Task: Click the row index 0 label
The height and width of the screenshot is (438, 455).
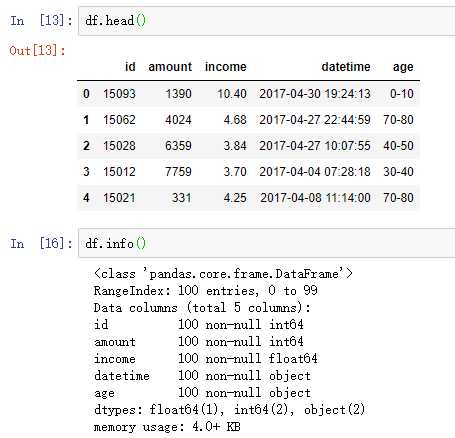Action: [86, 94]
